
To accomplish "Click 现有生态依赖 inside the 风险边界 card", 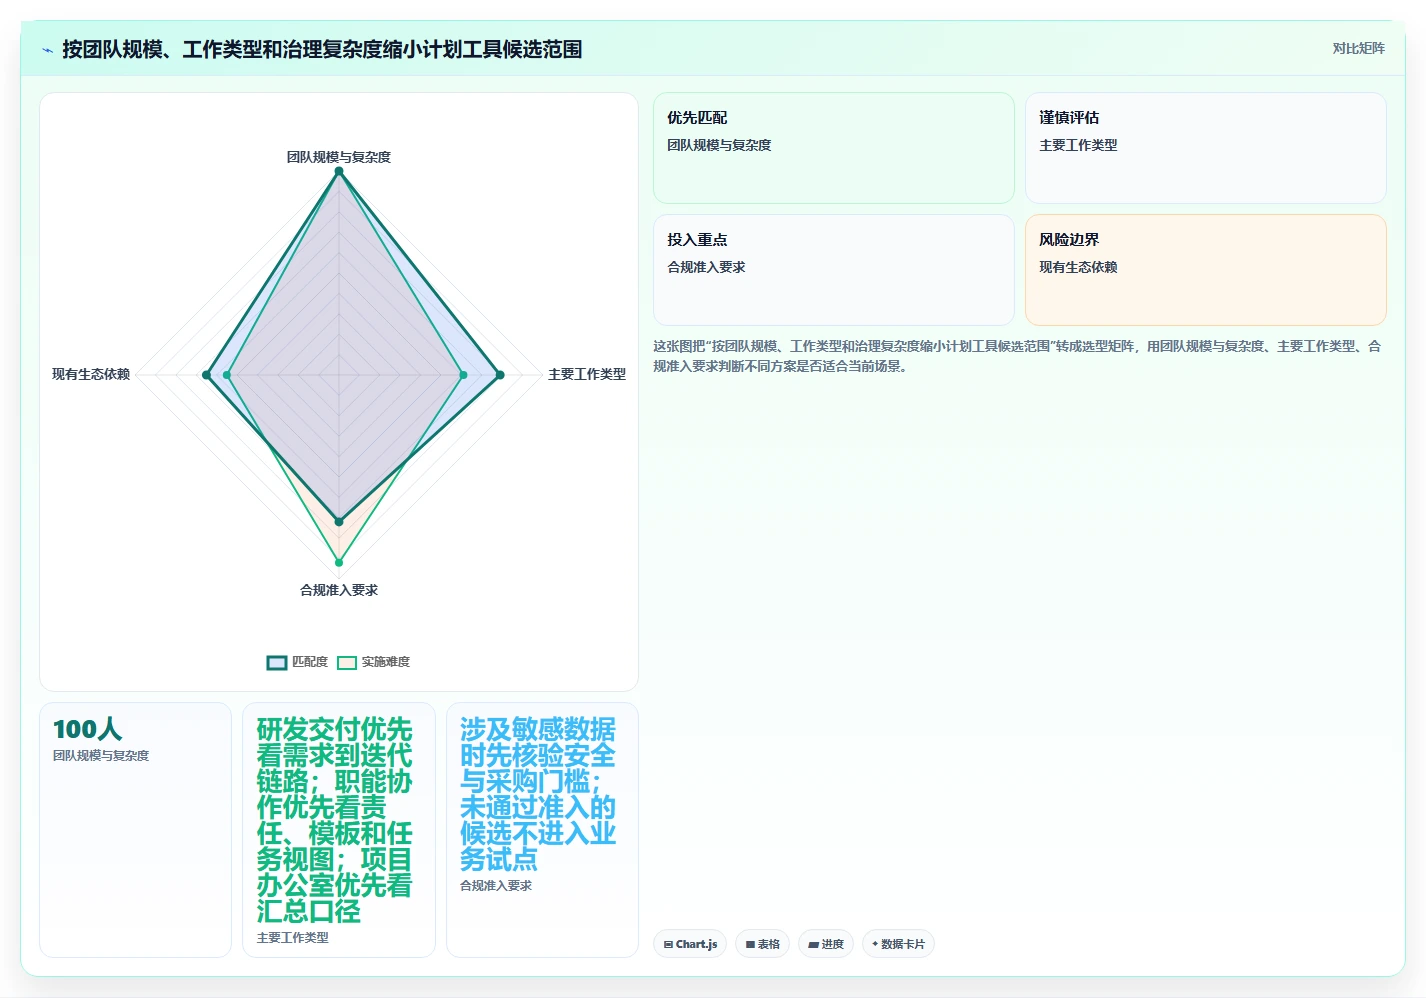I will coord(1078,267).
